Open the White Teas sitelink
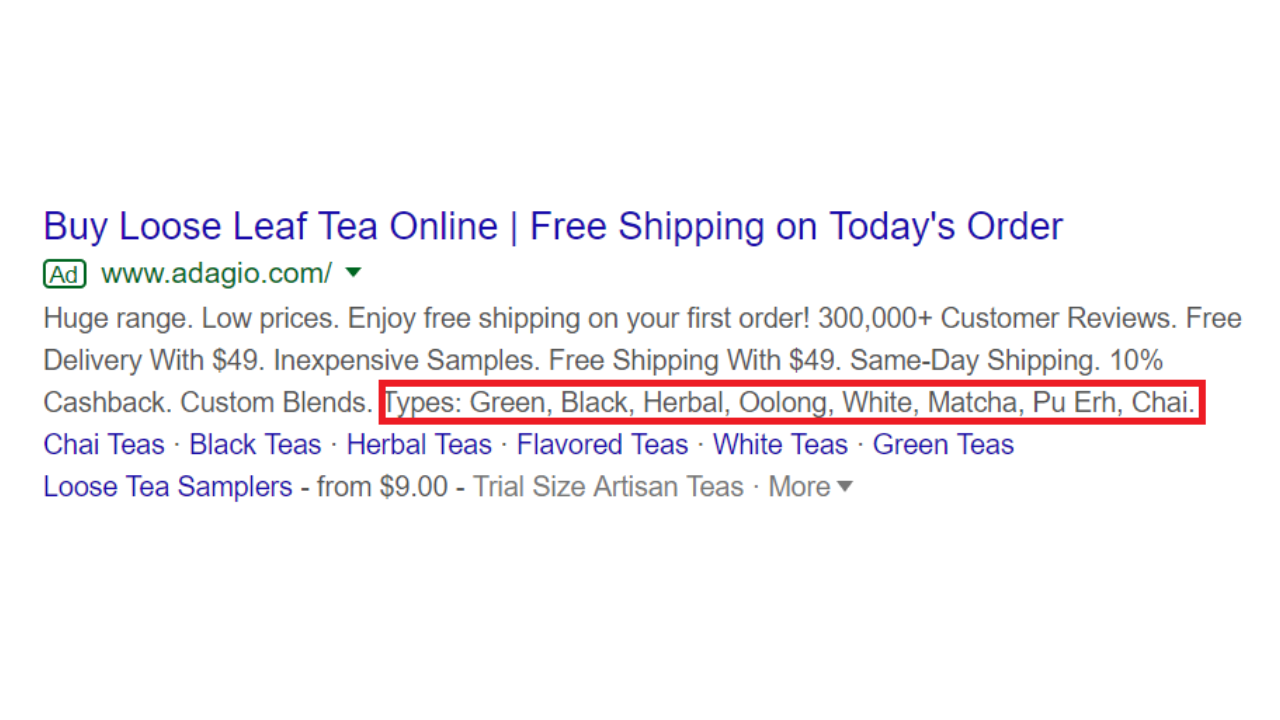The width and height of the screenshot is (1280, 720). (780, 444)
